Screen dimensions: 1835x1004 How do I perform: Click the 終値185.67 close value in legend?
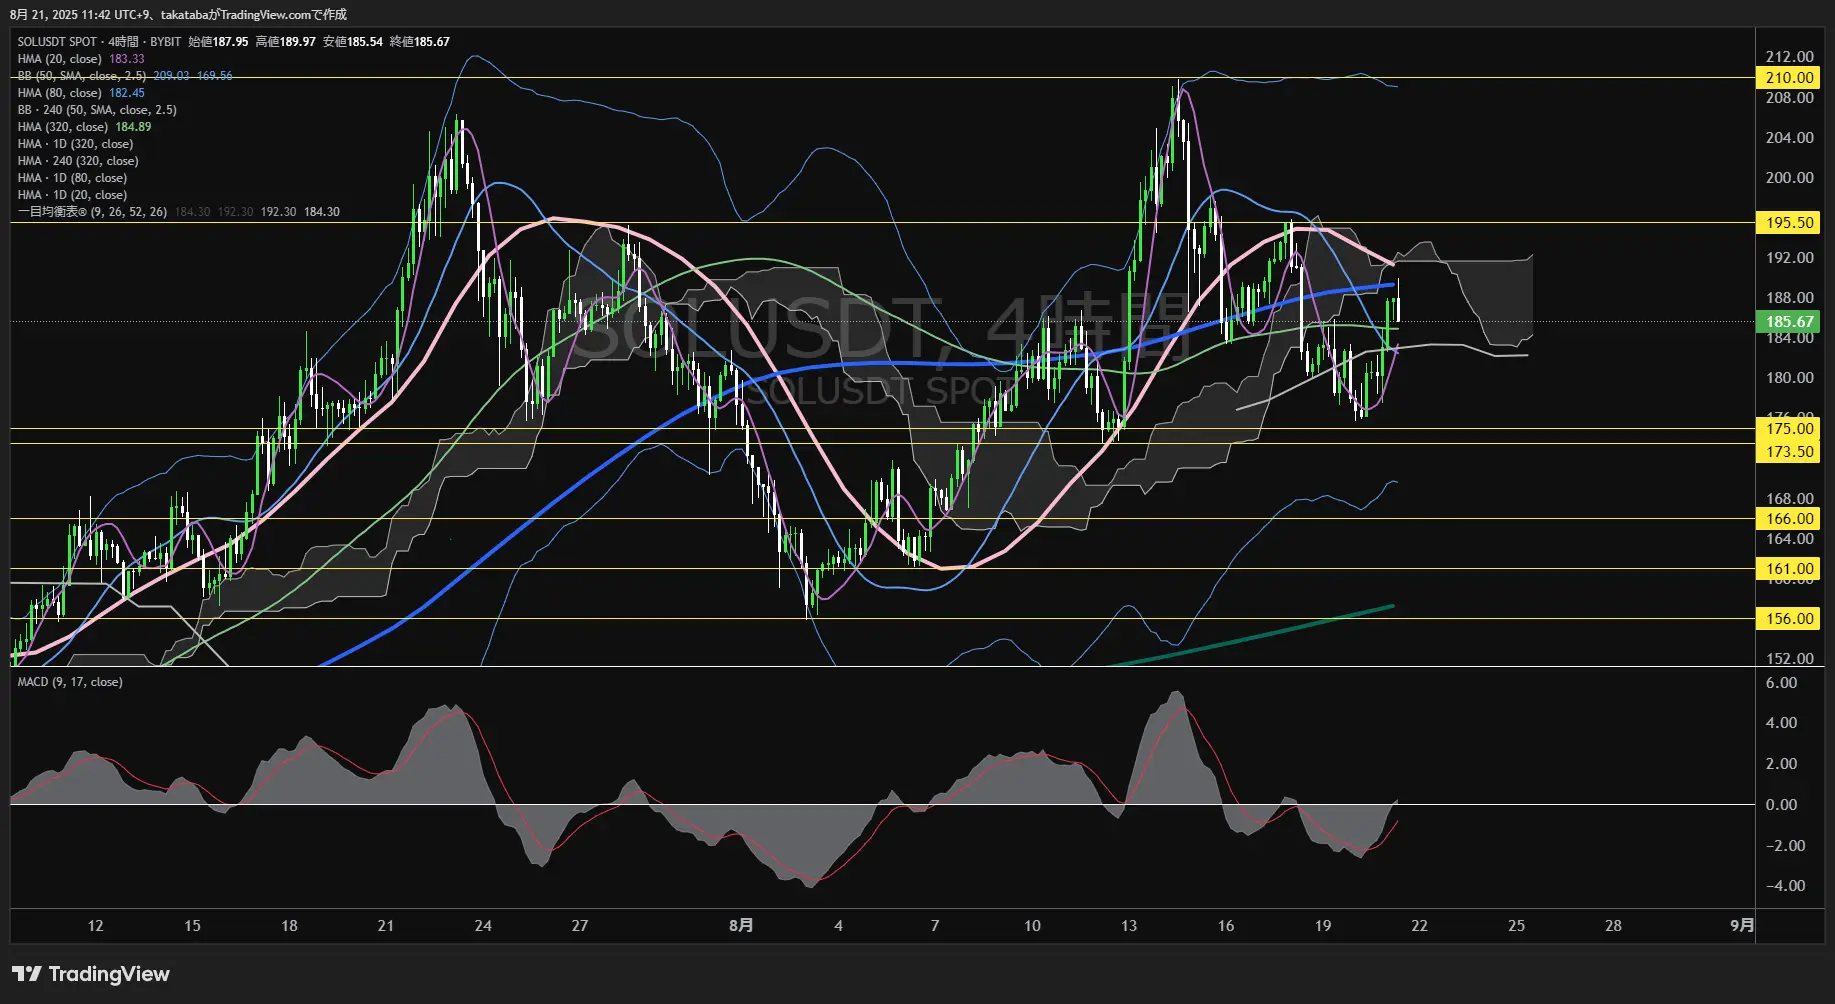tap(420, 42)
